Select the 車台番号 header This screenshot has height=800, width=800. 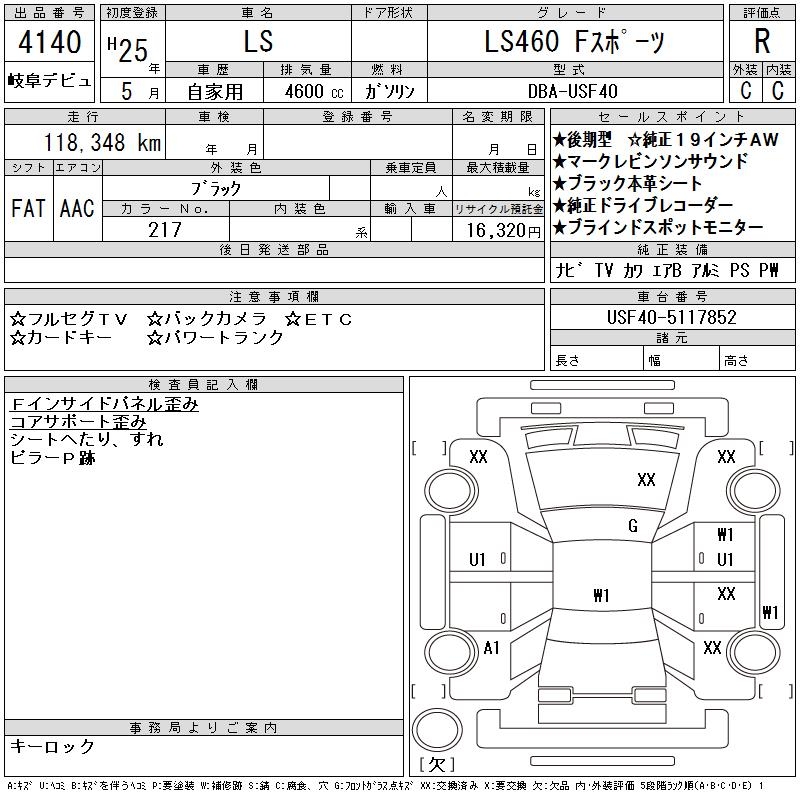tap(672, 296)
